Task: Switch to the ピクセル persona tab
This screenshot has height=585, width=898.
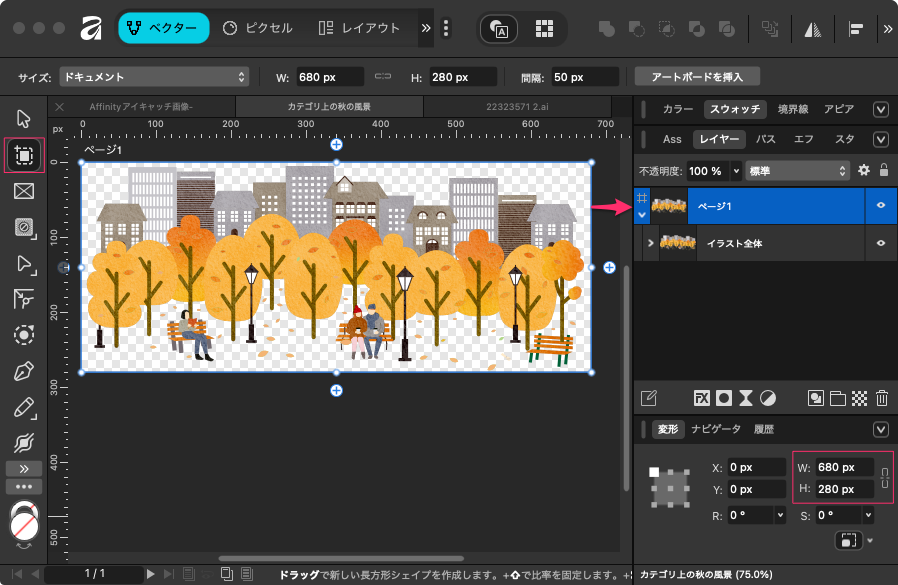Action: (x=258, y=29)
